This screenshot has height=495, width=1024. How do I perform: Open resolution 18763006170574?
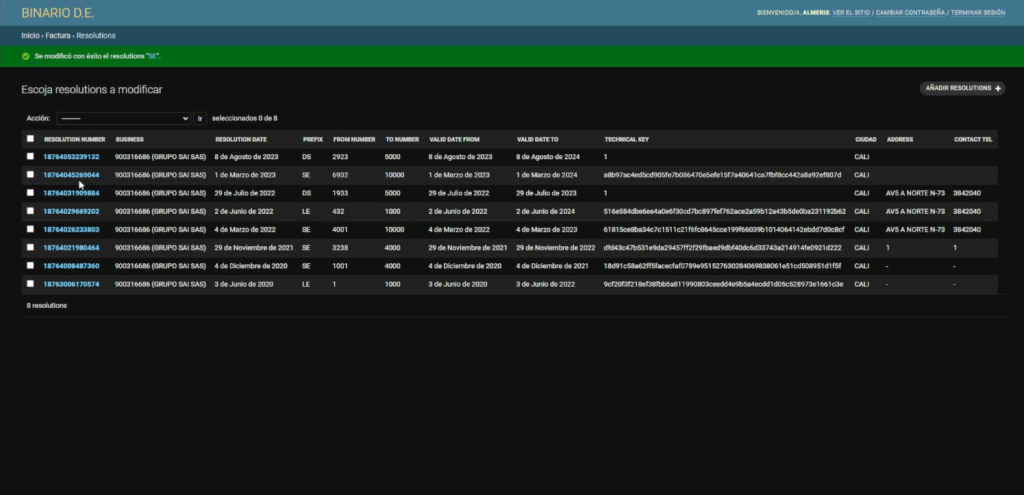71,284
